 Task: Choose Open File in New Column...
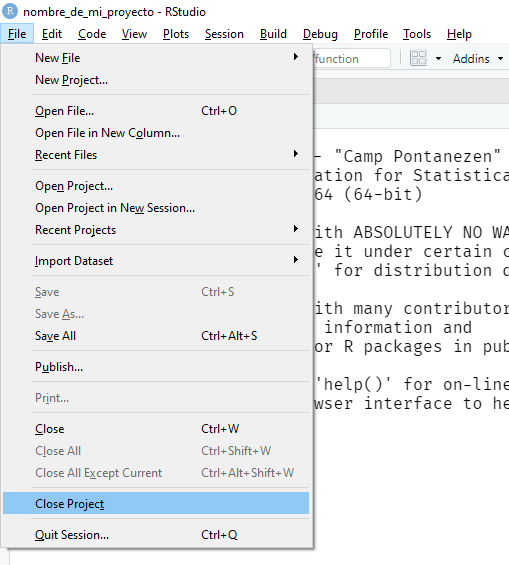pyautogui.click(x=156, y=133)
